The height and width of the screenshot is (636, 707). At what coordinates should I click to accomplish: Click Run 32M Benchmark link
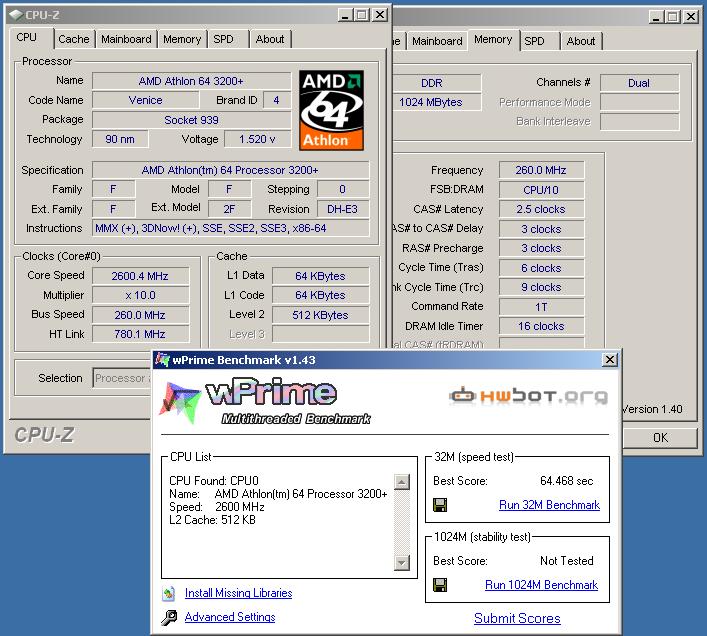[x=550, y=505]
